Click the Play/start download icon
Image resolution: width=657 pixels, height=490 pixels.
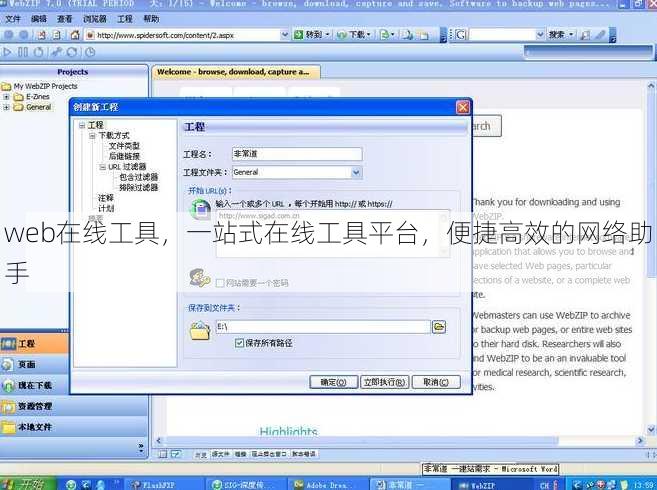(7, 52)
